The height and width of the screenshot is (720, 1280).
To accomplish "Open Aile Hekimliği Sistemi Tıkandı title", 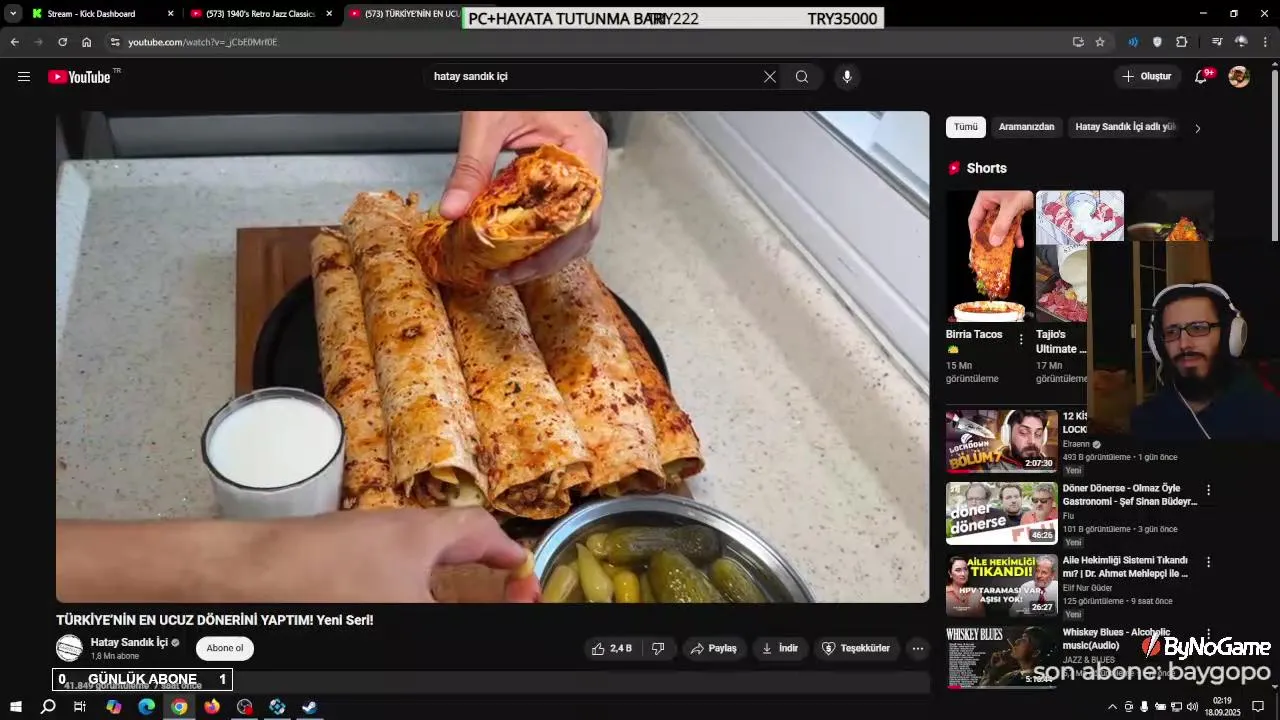I will click(x=1125, y=567).
